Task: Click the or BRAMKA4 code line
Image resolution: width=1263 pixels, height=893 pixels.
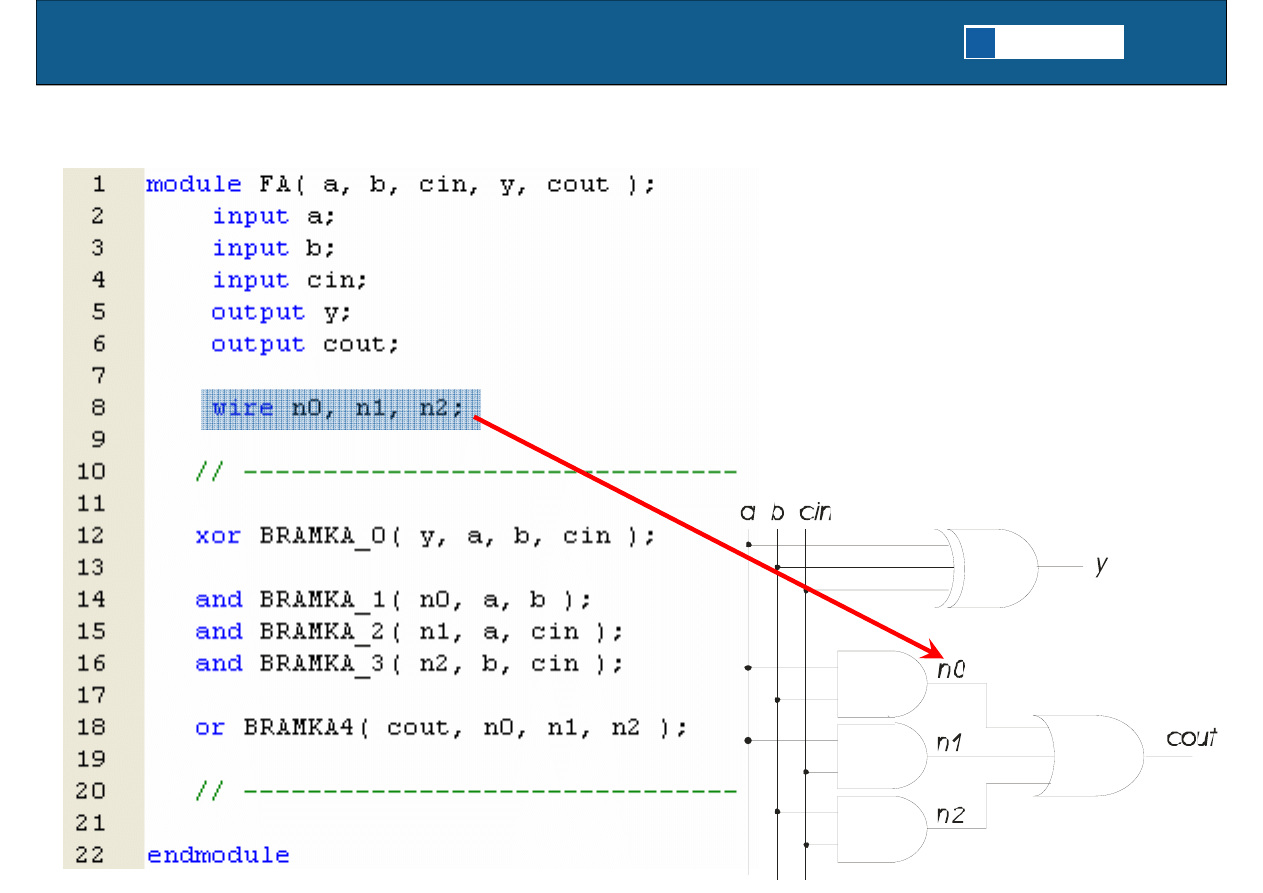Action: point(440,728)
